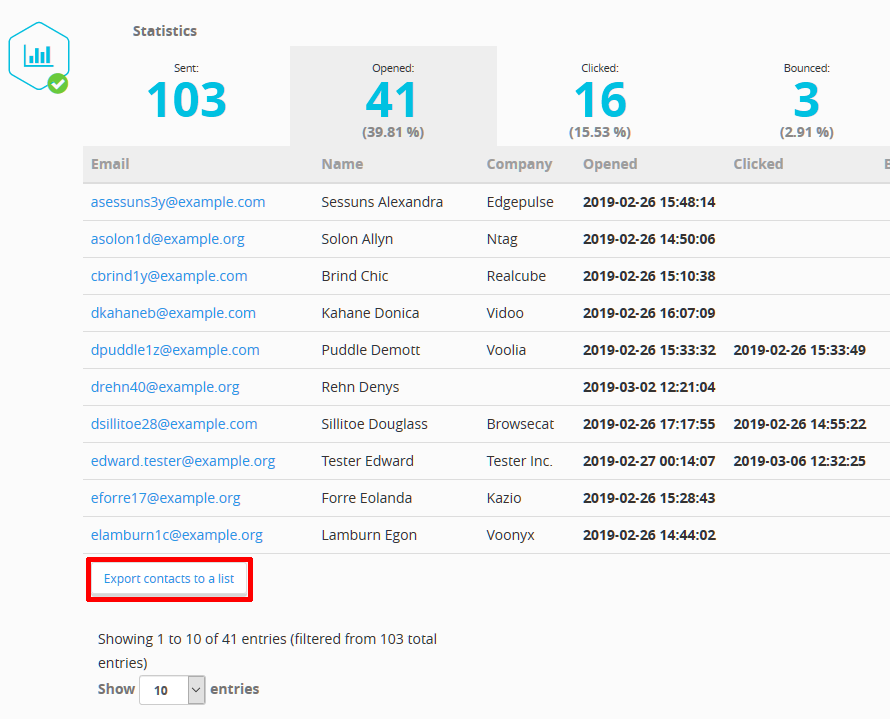This screenshot has height=719, width=890.
Task: Click the elamburn1c@example.org link
Action: tap(176, 534)
